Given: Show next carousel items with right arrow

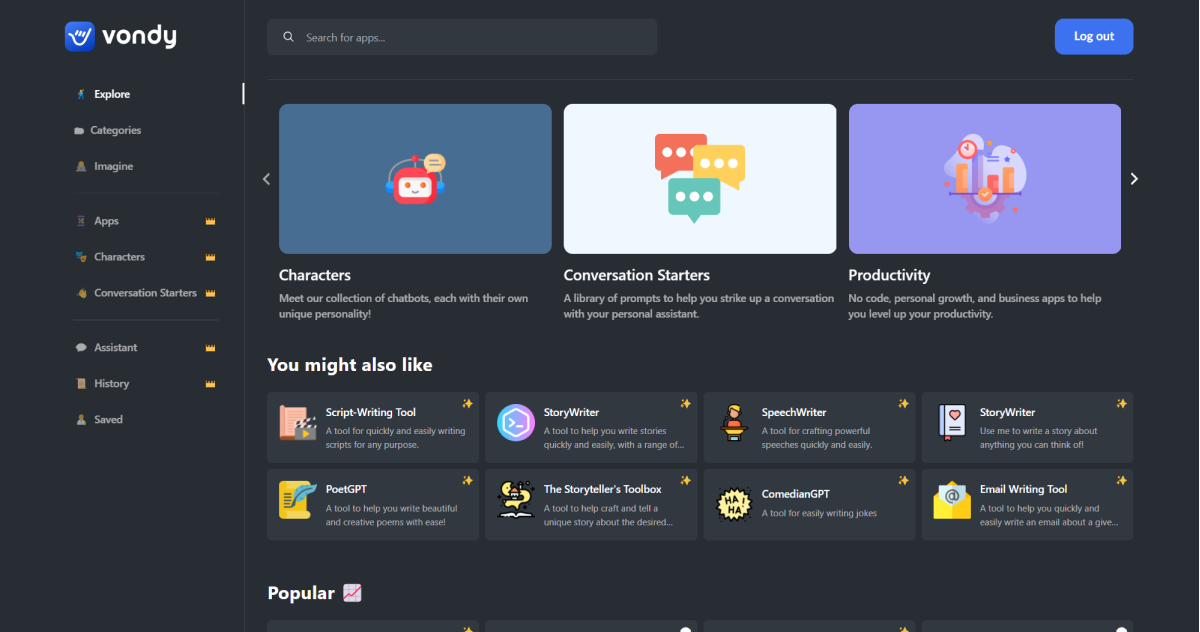Looking at the screenshot, I should [x=1134, y=179].
